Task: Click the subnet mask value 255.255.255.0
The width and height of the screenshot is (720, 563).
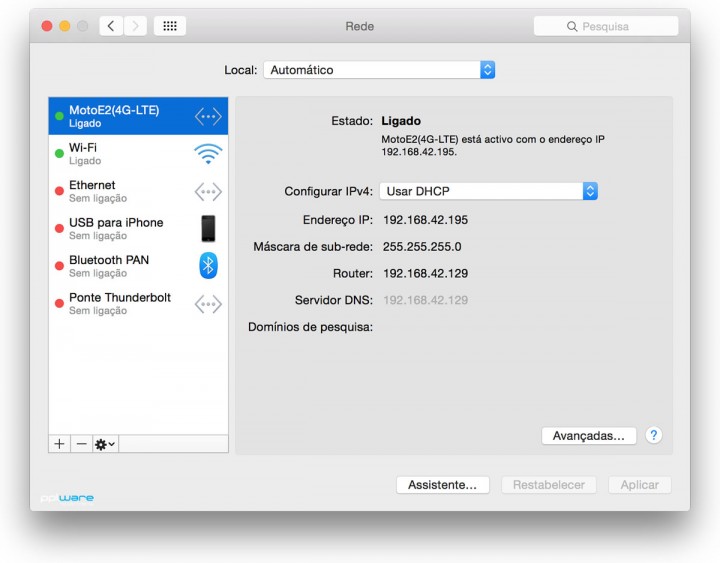Action: [422, 247]
